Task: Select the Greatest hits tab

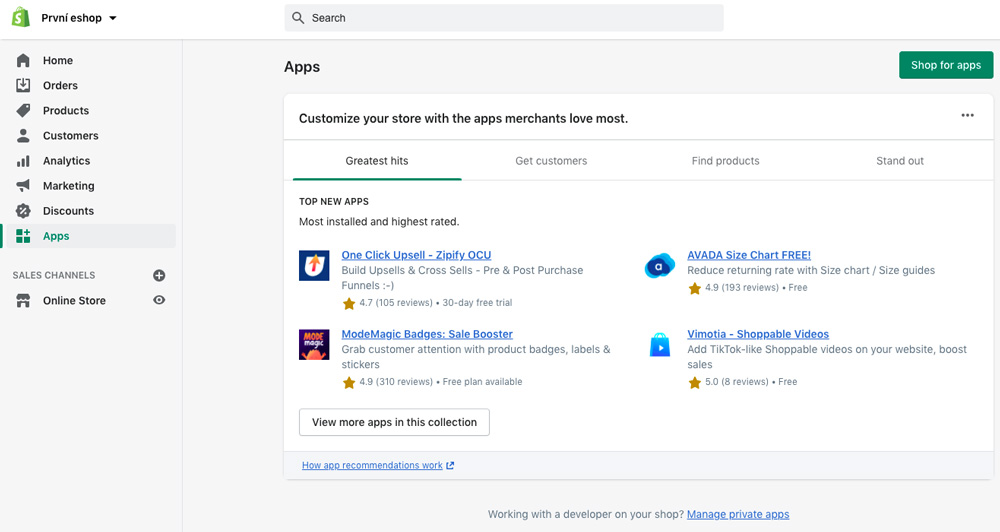Action: coord(377,161)
